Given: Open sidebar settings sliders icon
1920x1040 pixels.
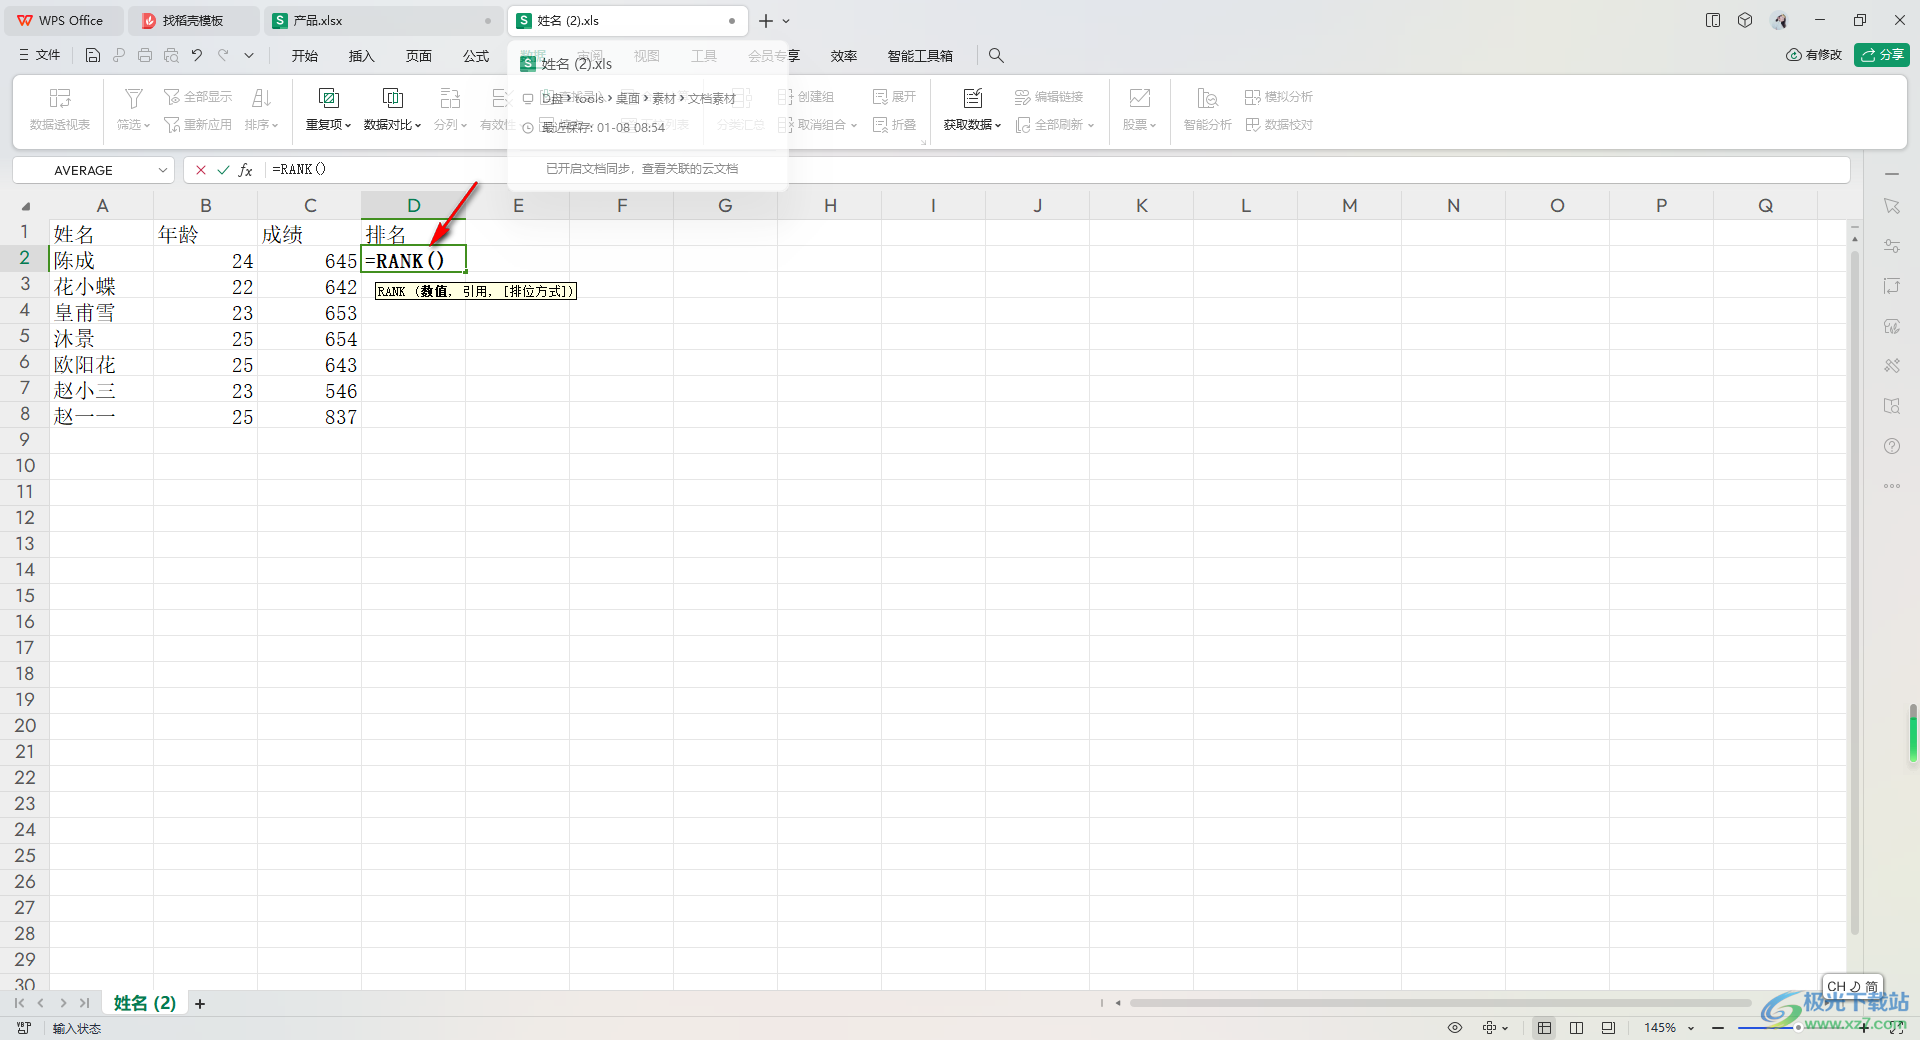Looking at the screenshot, I should click(1892, 246).
